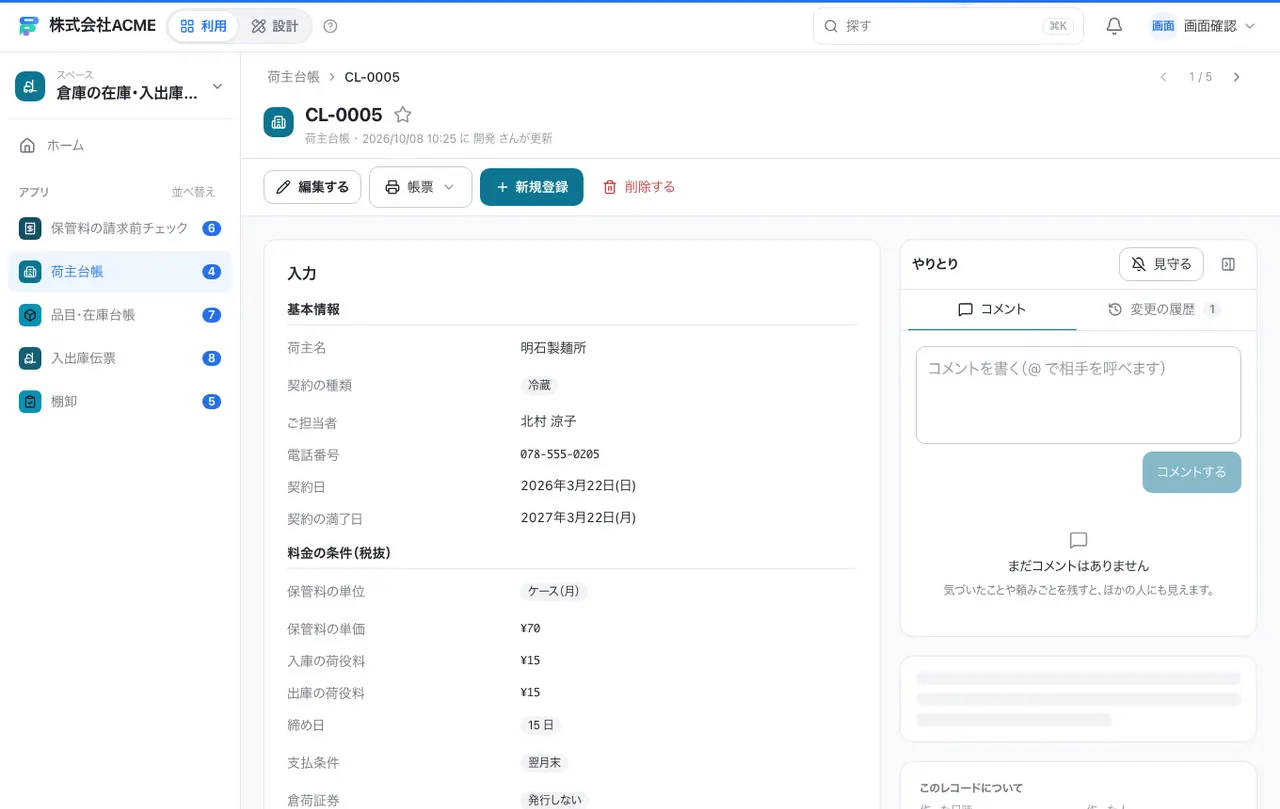
Task: Click the 翌月末 payment terms tag
Action: coord(544,763)
